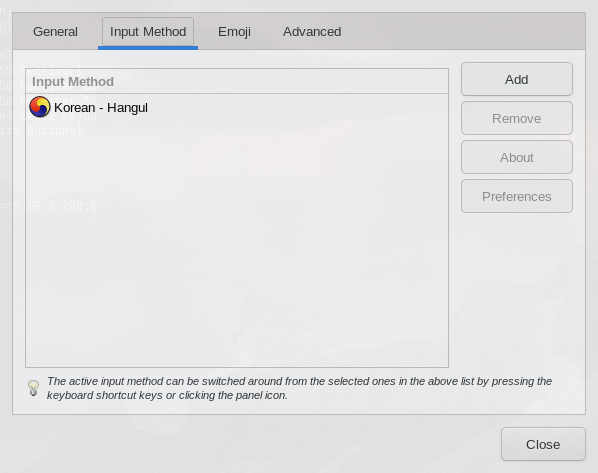The width and height of the screenshot is (598, 473).
Task: Click the Korean taegeuk flag icon
Action: 40,107
